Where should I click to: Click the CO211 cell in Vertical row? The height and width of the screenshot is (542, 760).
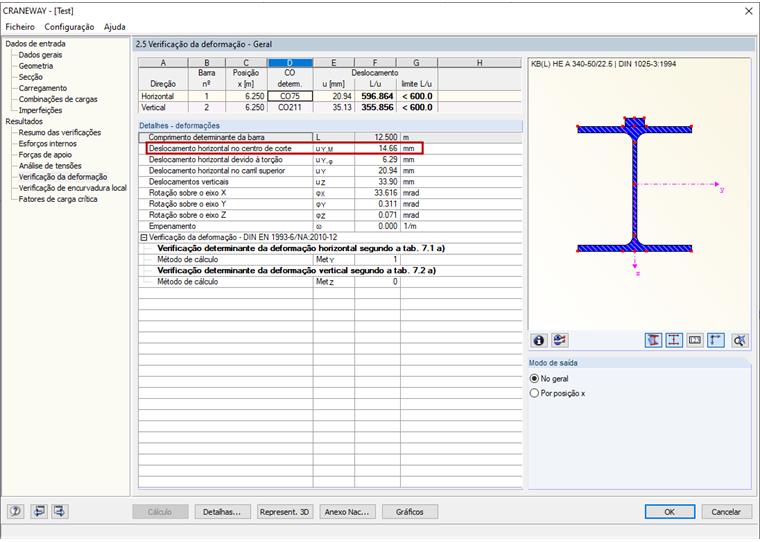click(x=290, y=107)
